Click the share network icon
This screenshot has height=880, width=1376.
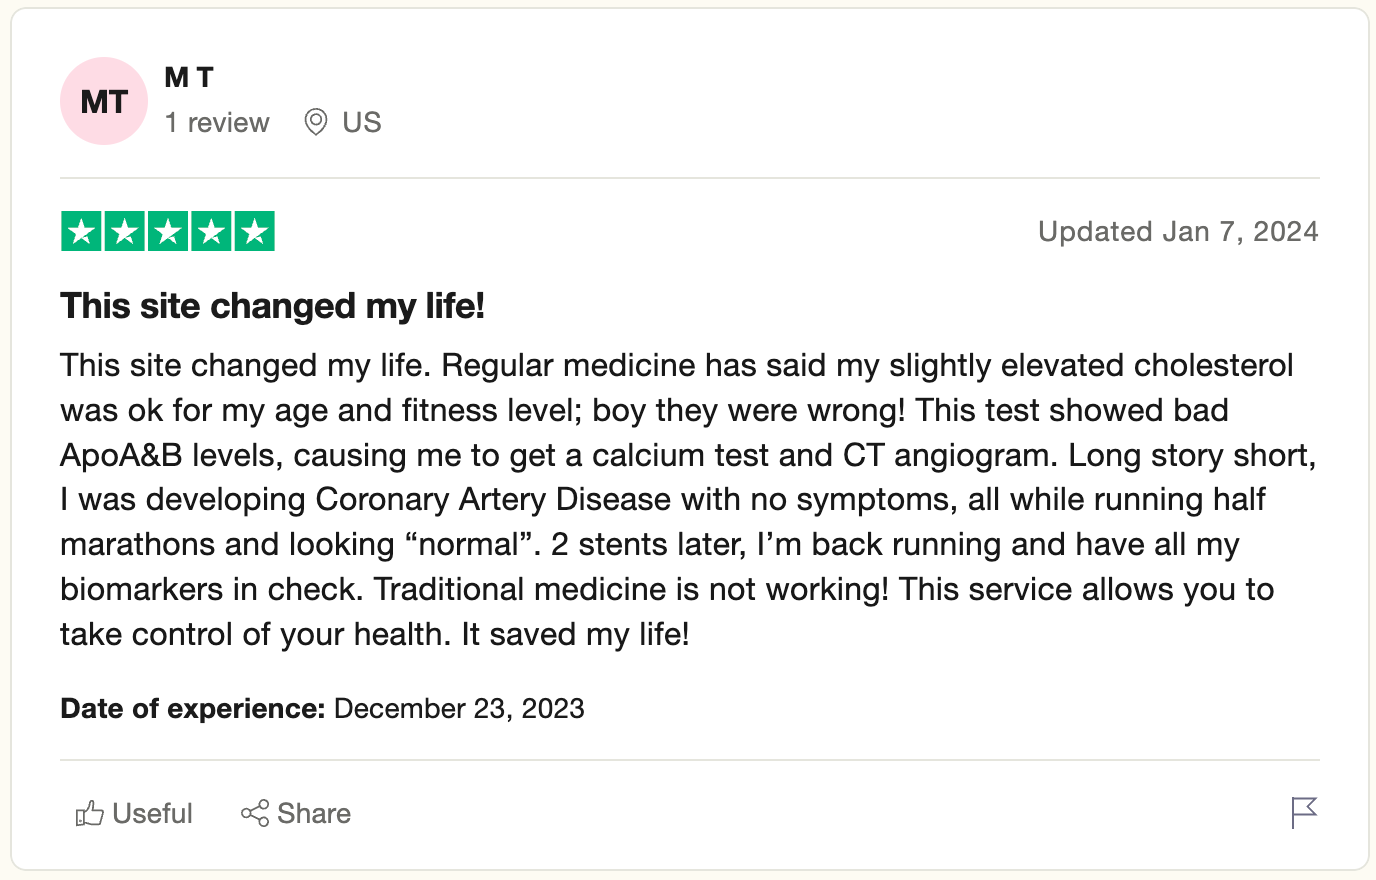tap(255, 813)
